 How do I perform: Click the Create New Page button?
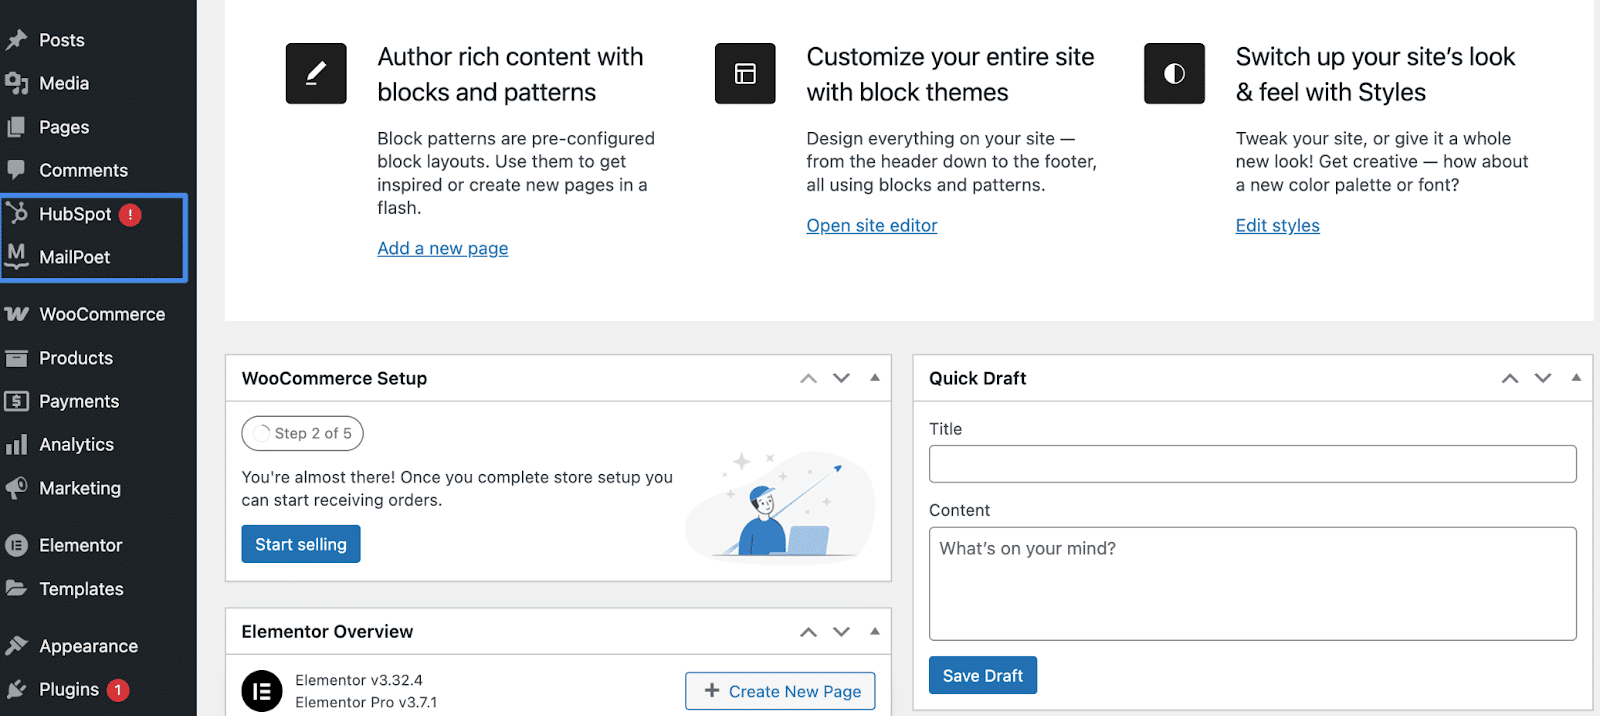[x=780, y=691]
